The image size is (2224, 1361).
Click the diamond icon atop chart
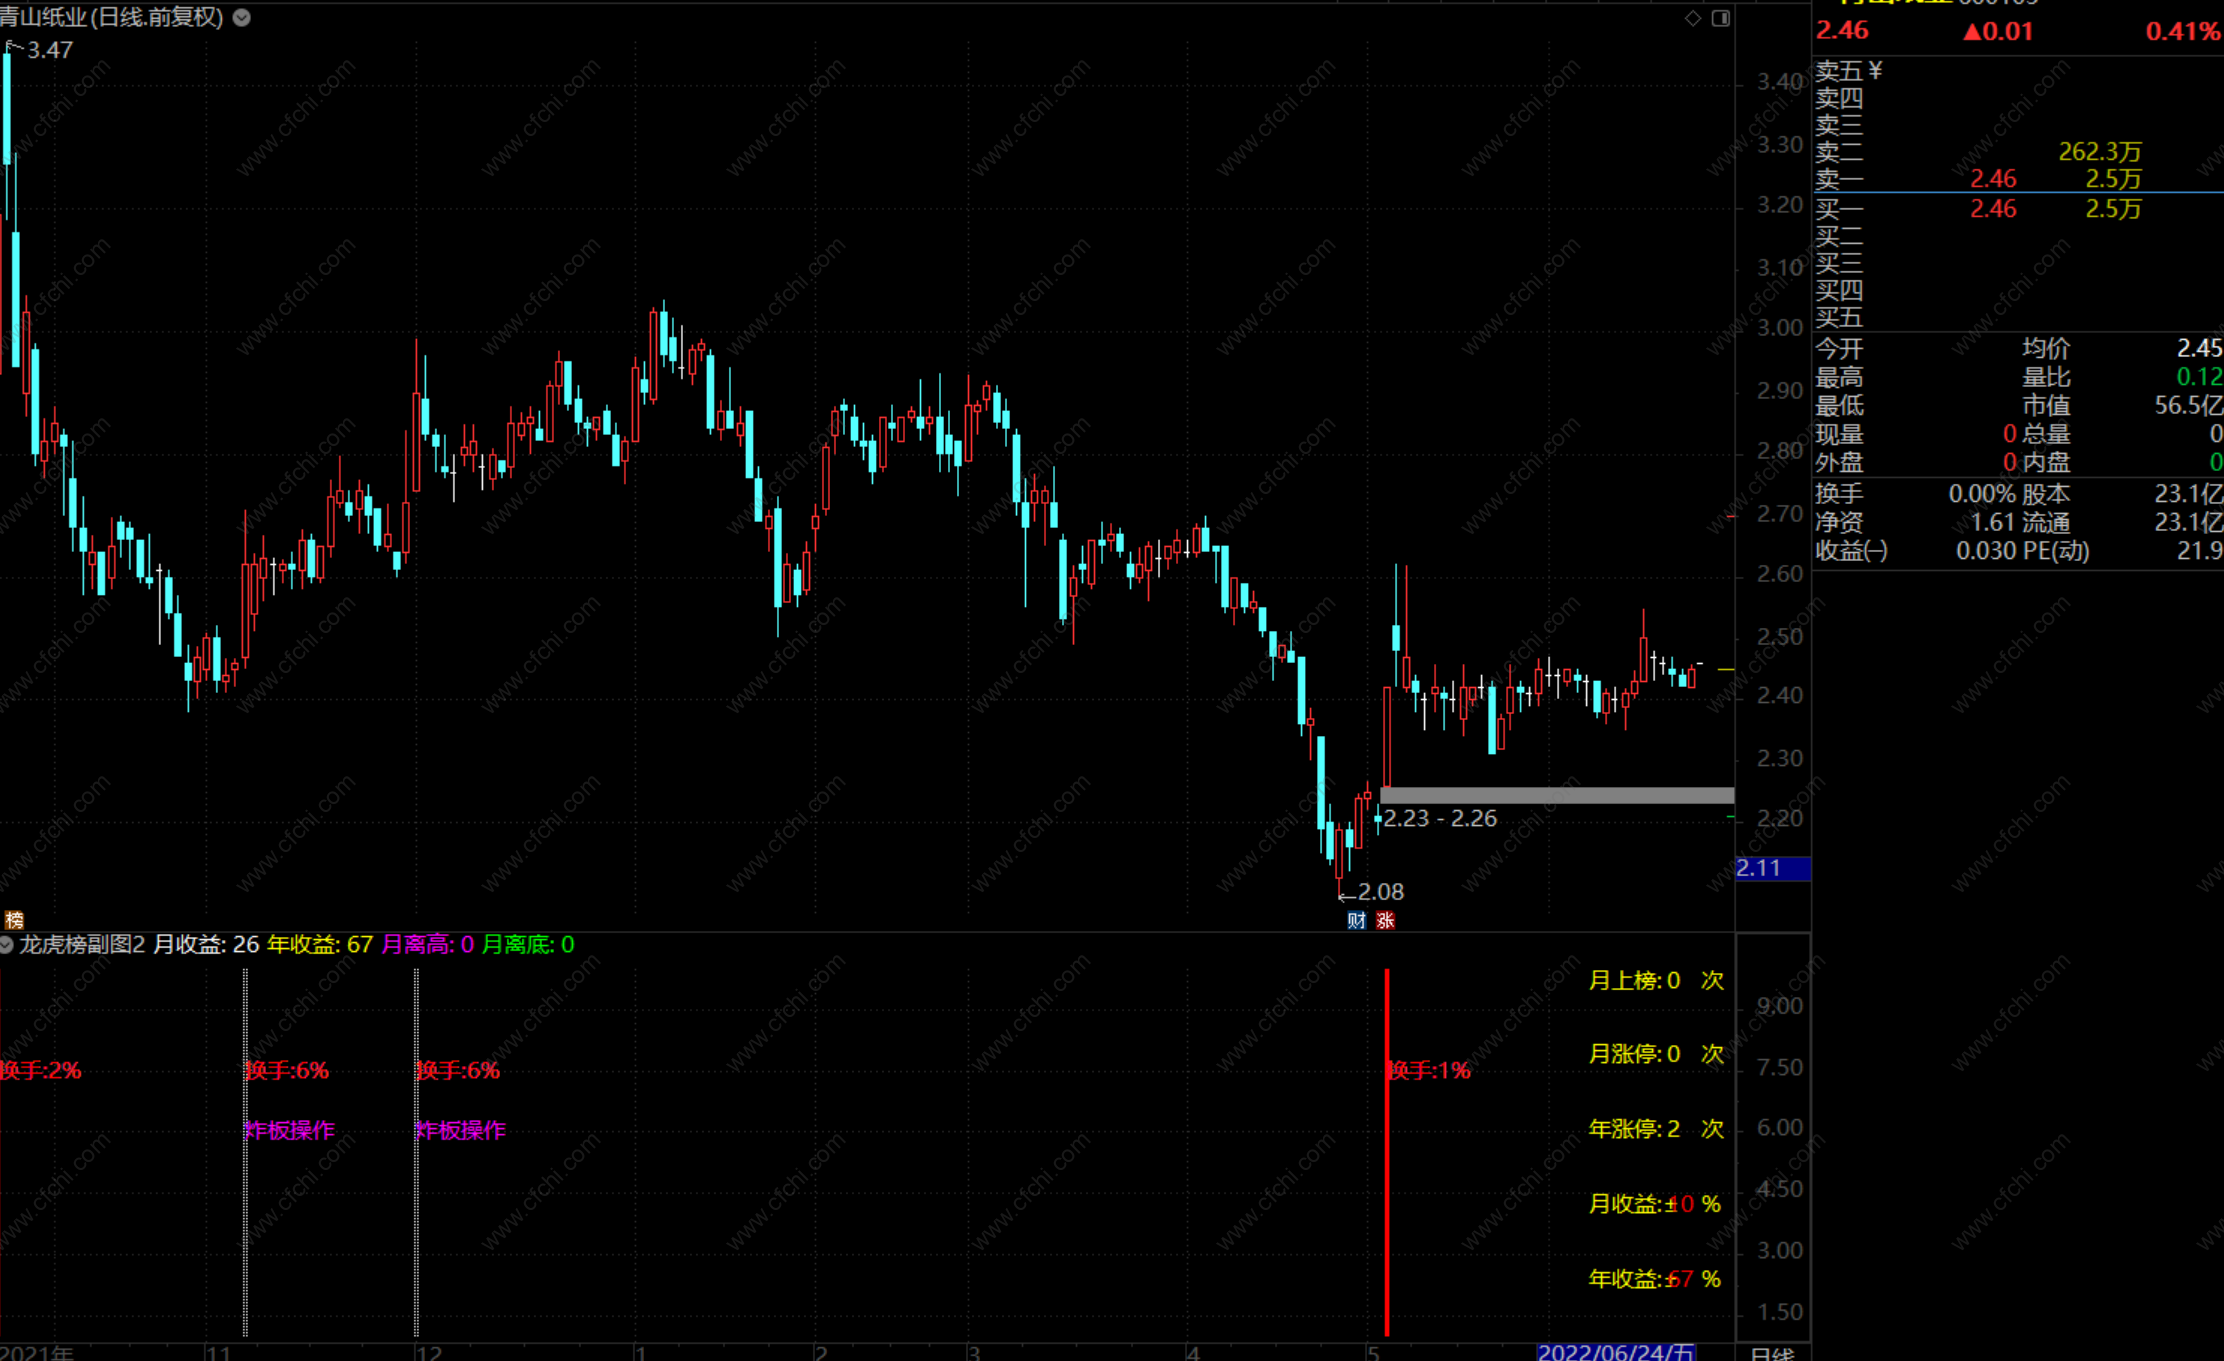(x=1693, y=18)
